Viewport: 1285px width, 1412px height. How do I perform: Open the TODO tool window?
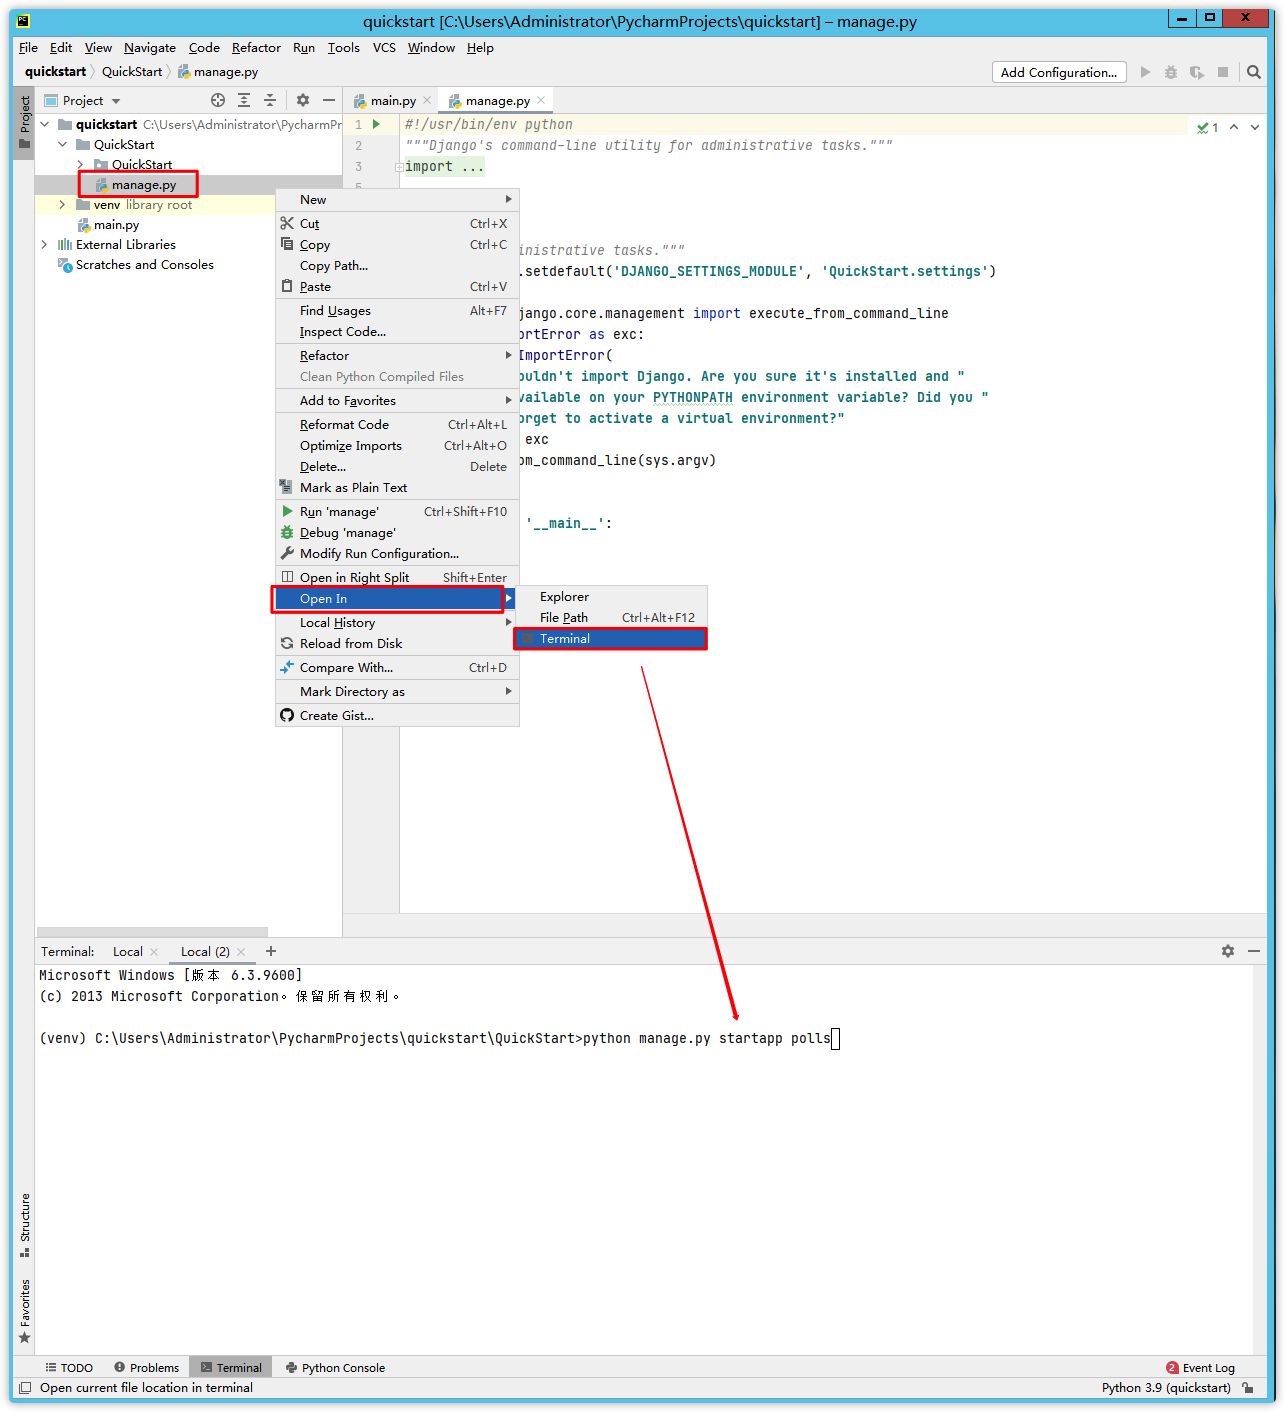(x=69, y=1368)
